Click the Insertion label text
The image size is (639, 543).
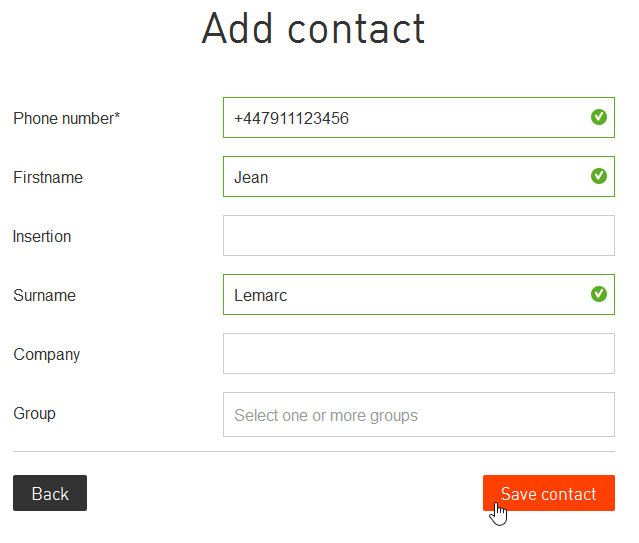tap(42, 236)
